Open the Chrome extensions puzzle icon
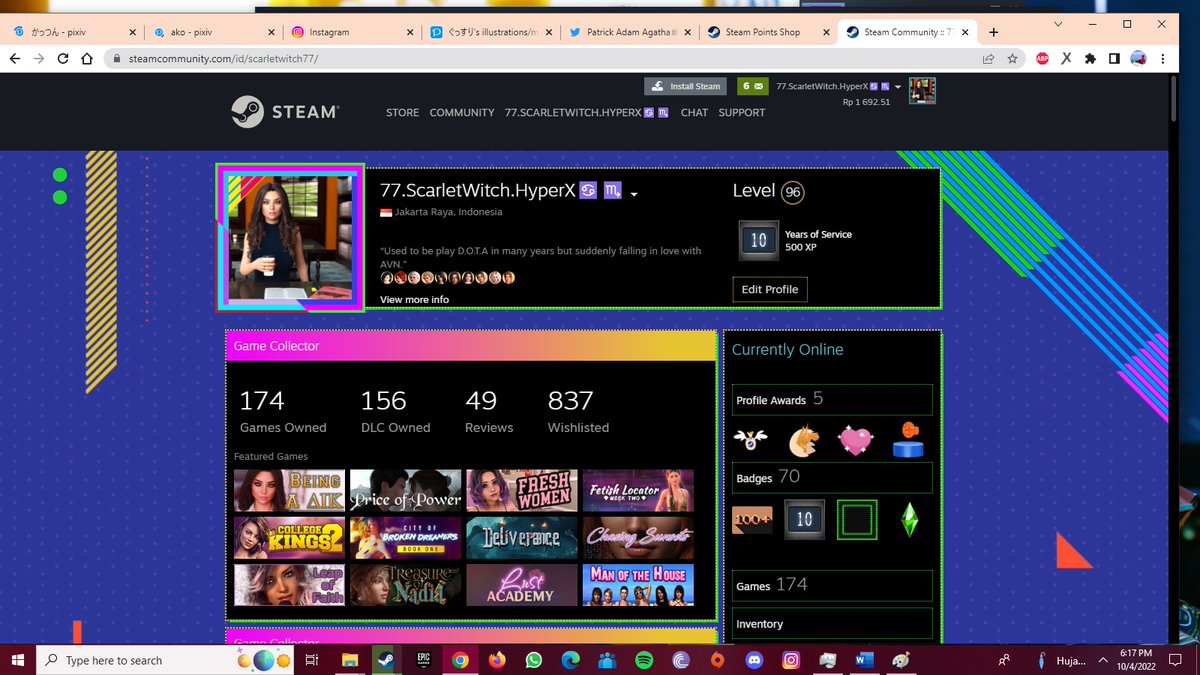 click(x=1090, y=59)
